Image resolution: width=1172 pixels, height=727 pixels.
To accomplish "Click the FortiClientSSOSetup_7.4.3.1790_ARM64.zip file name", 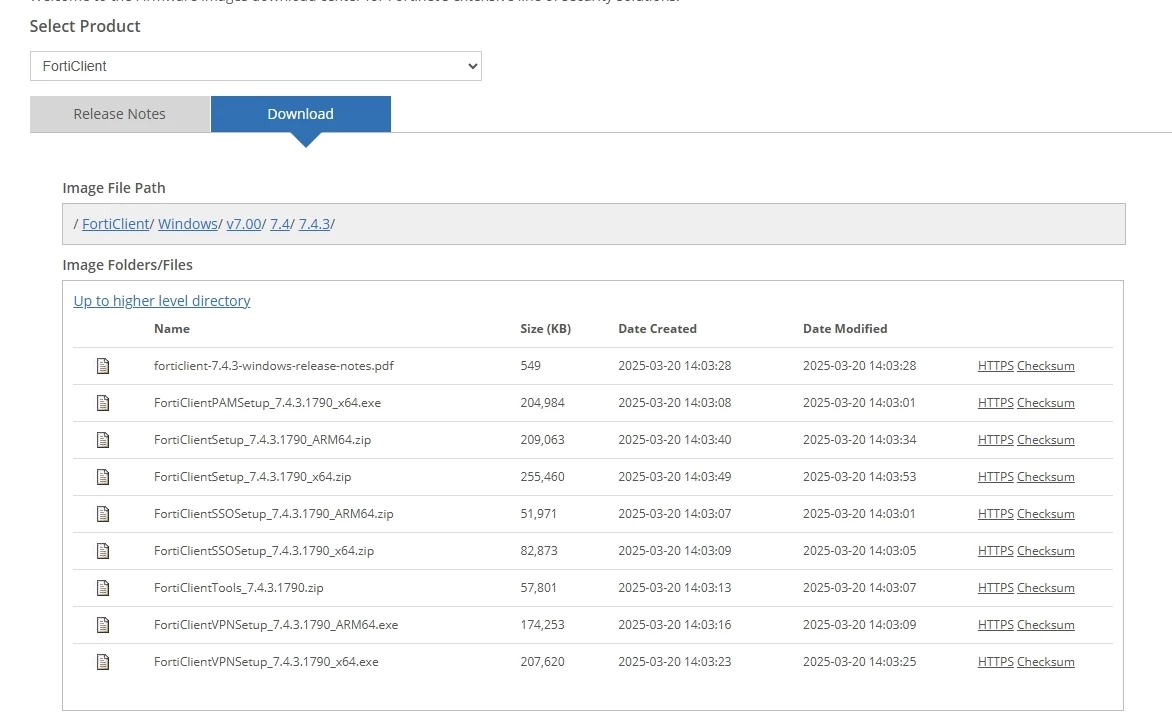I will click(274, 513).
